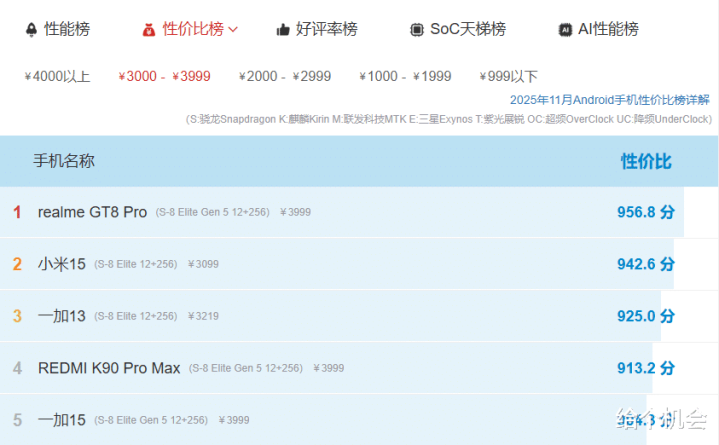Image resolution: width=719 pixels, height=445 pixels.
Task: Click rank number 1 in the list
Action: point(17,212)
